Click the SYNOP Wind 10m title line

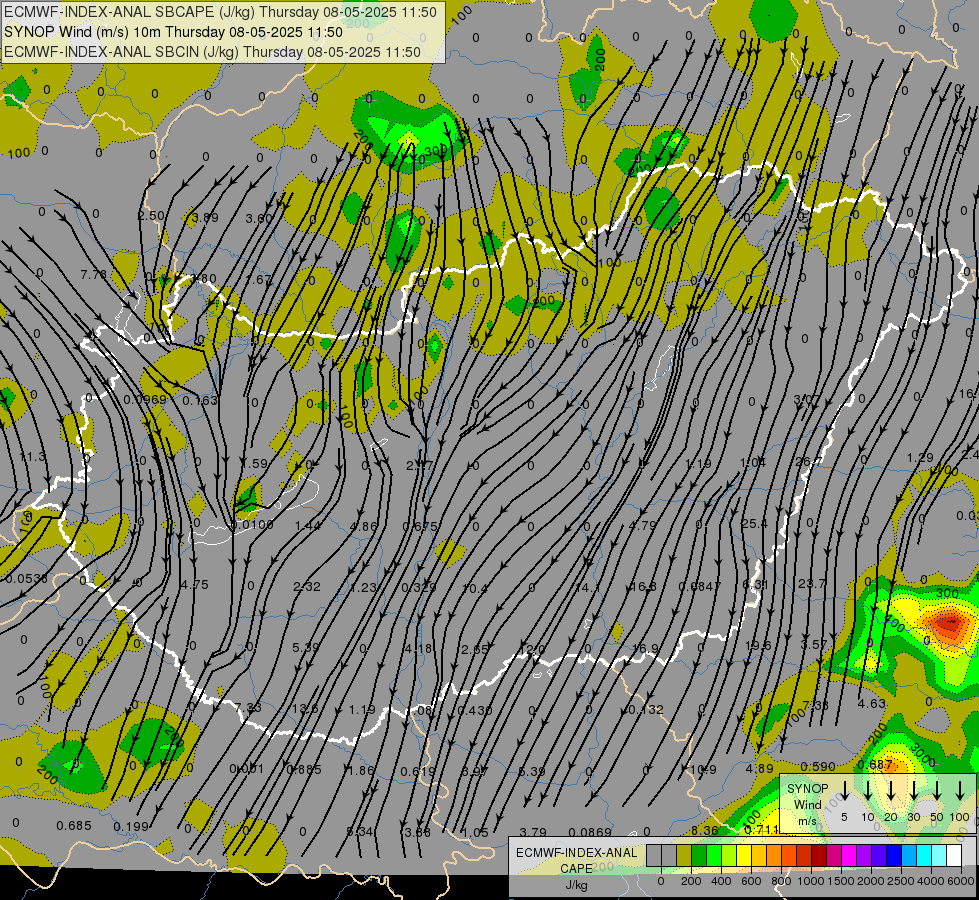click(173, 32)
